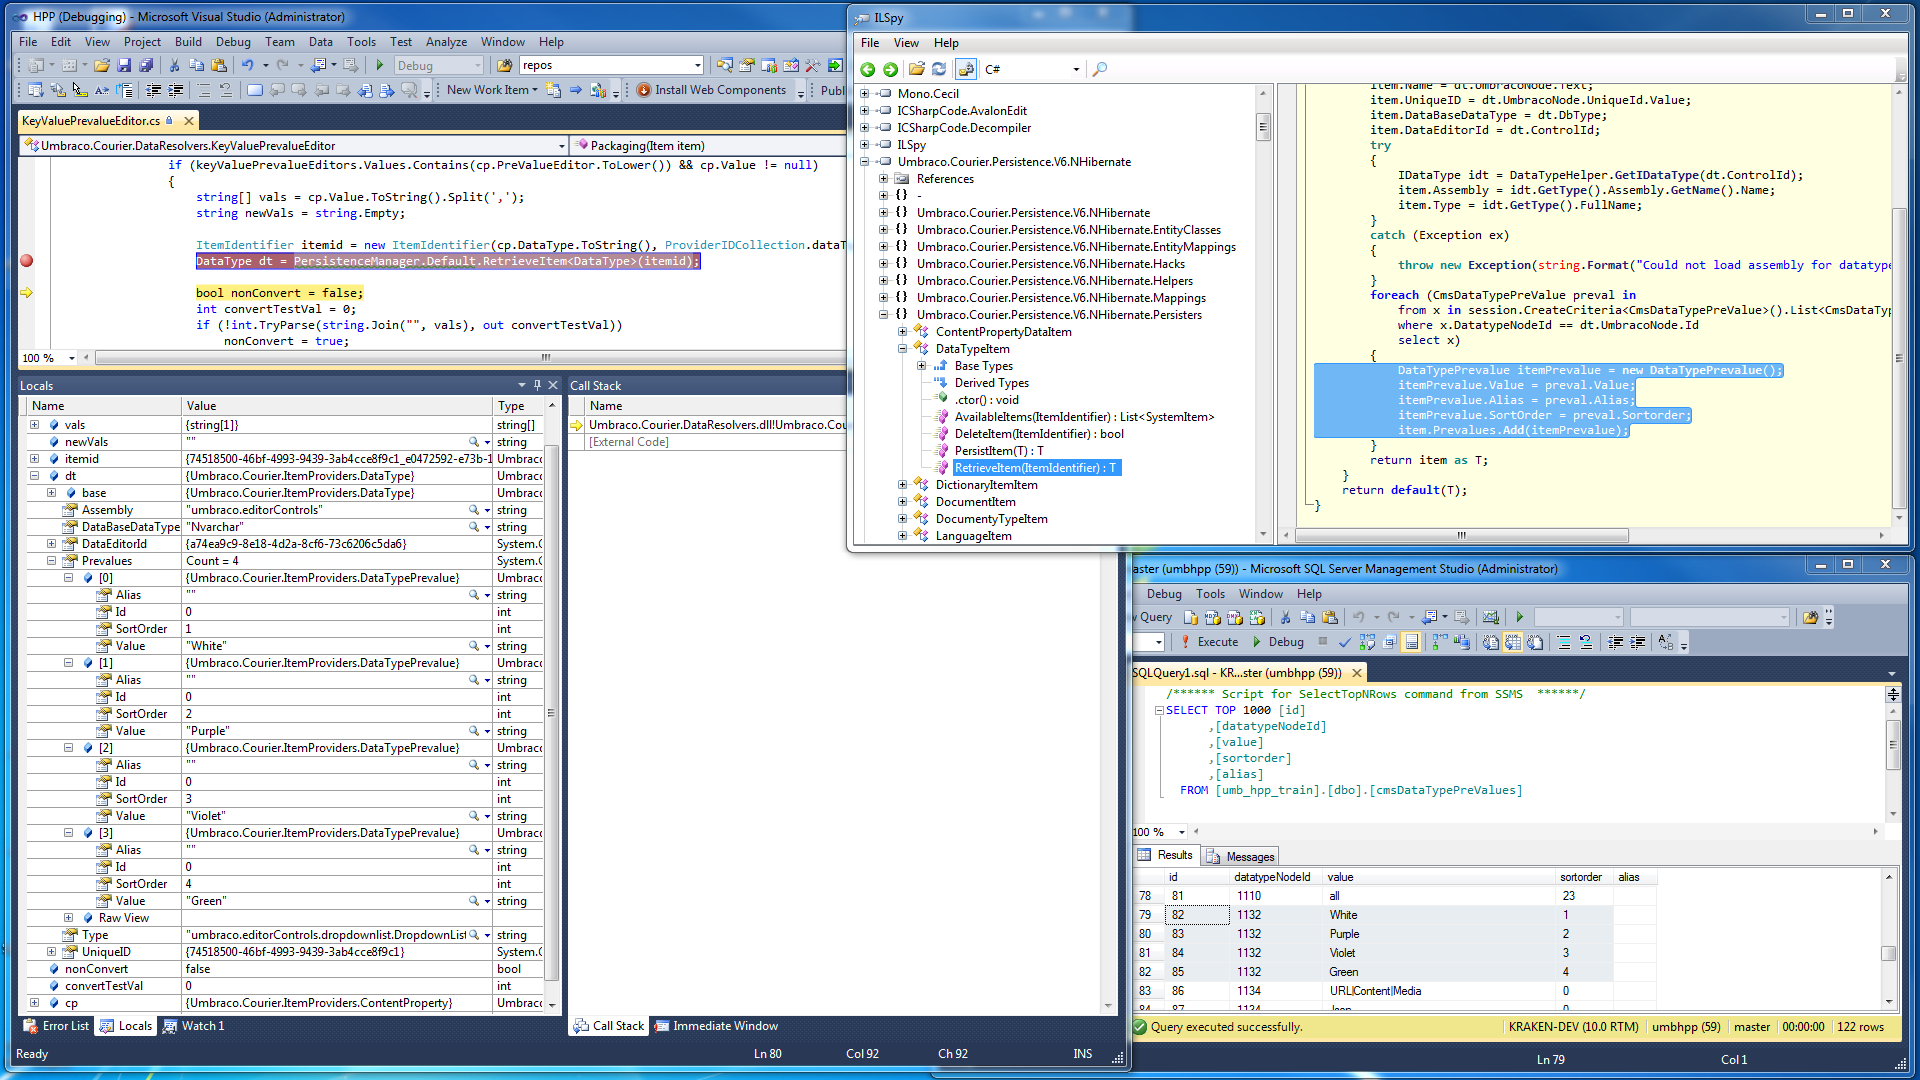The height and width of the screenshot is (1080, 1920).
Task: Click Value column header in Locals
Action: click(337, 406)
